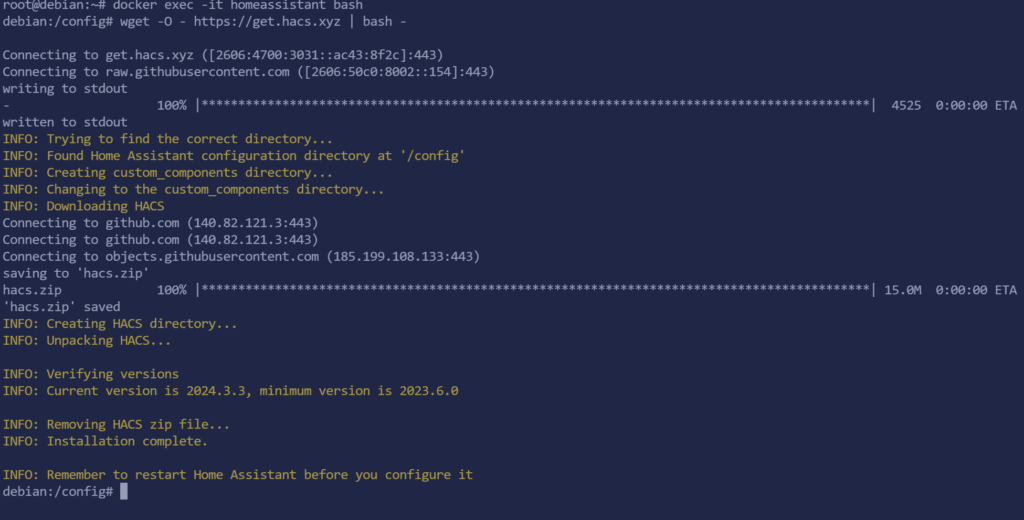The image size is (1024, 520).
Task: Click the https://get.hacs.xyz URL in wget command
Action: click(x=267, y=22)
